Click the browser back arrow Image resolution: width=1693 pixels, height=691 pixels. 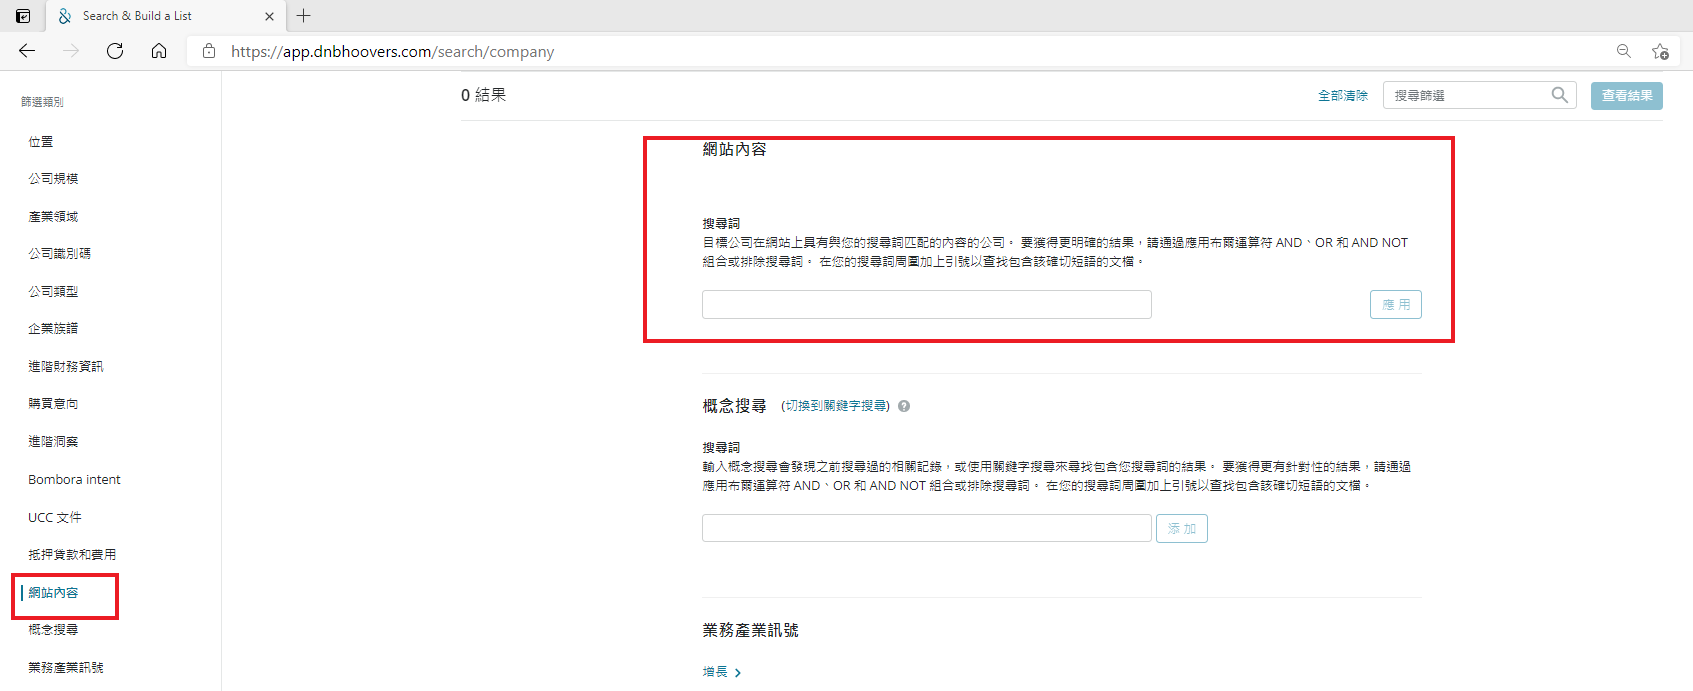[x=27, y=51]
